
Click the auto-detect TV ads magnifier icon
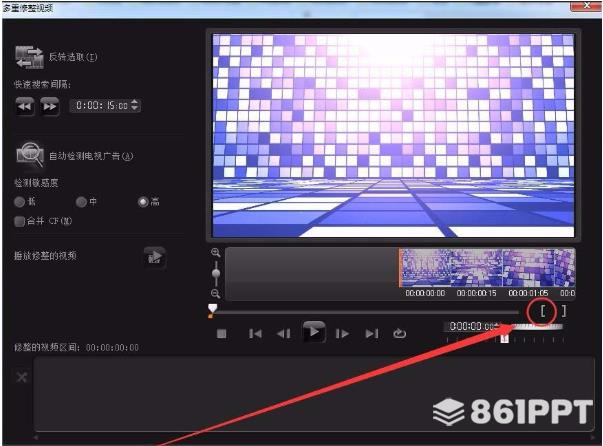tap(30, 155)
